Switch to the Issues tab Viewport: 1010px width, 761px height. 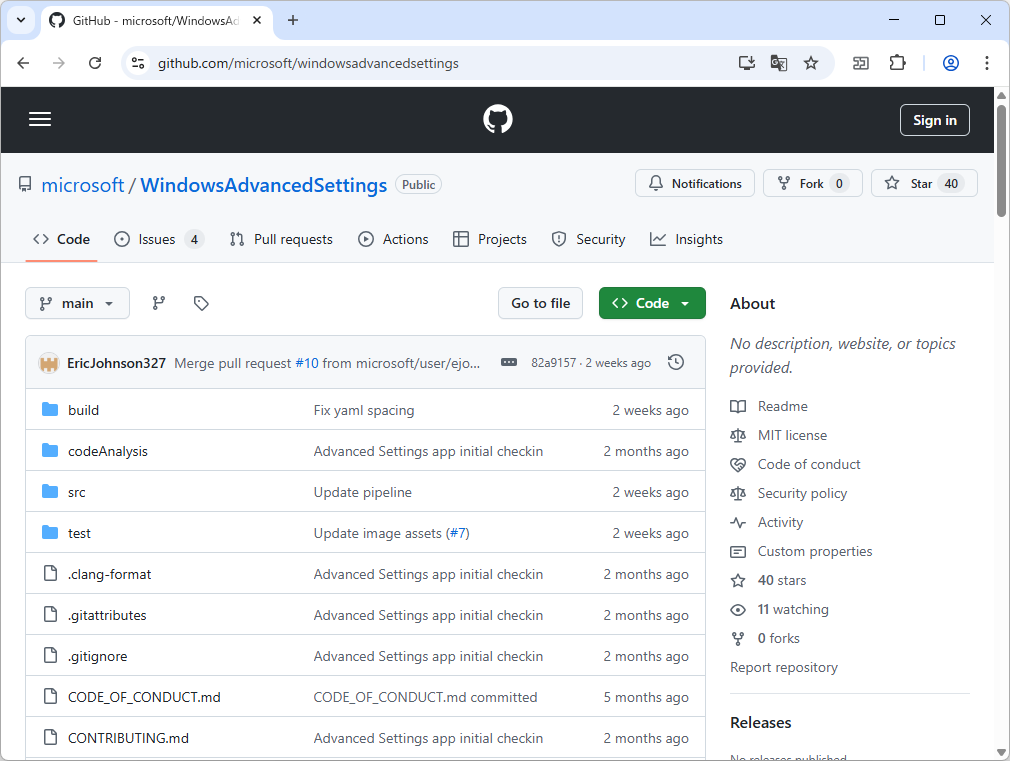tap(155, 239)
